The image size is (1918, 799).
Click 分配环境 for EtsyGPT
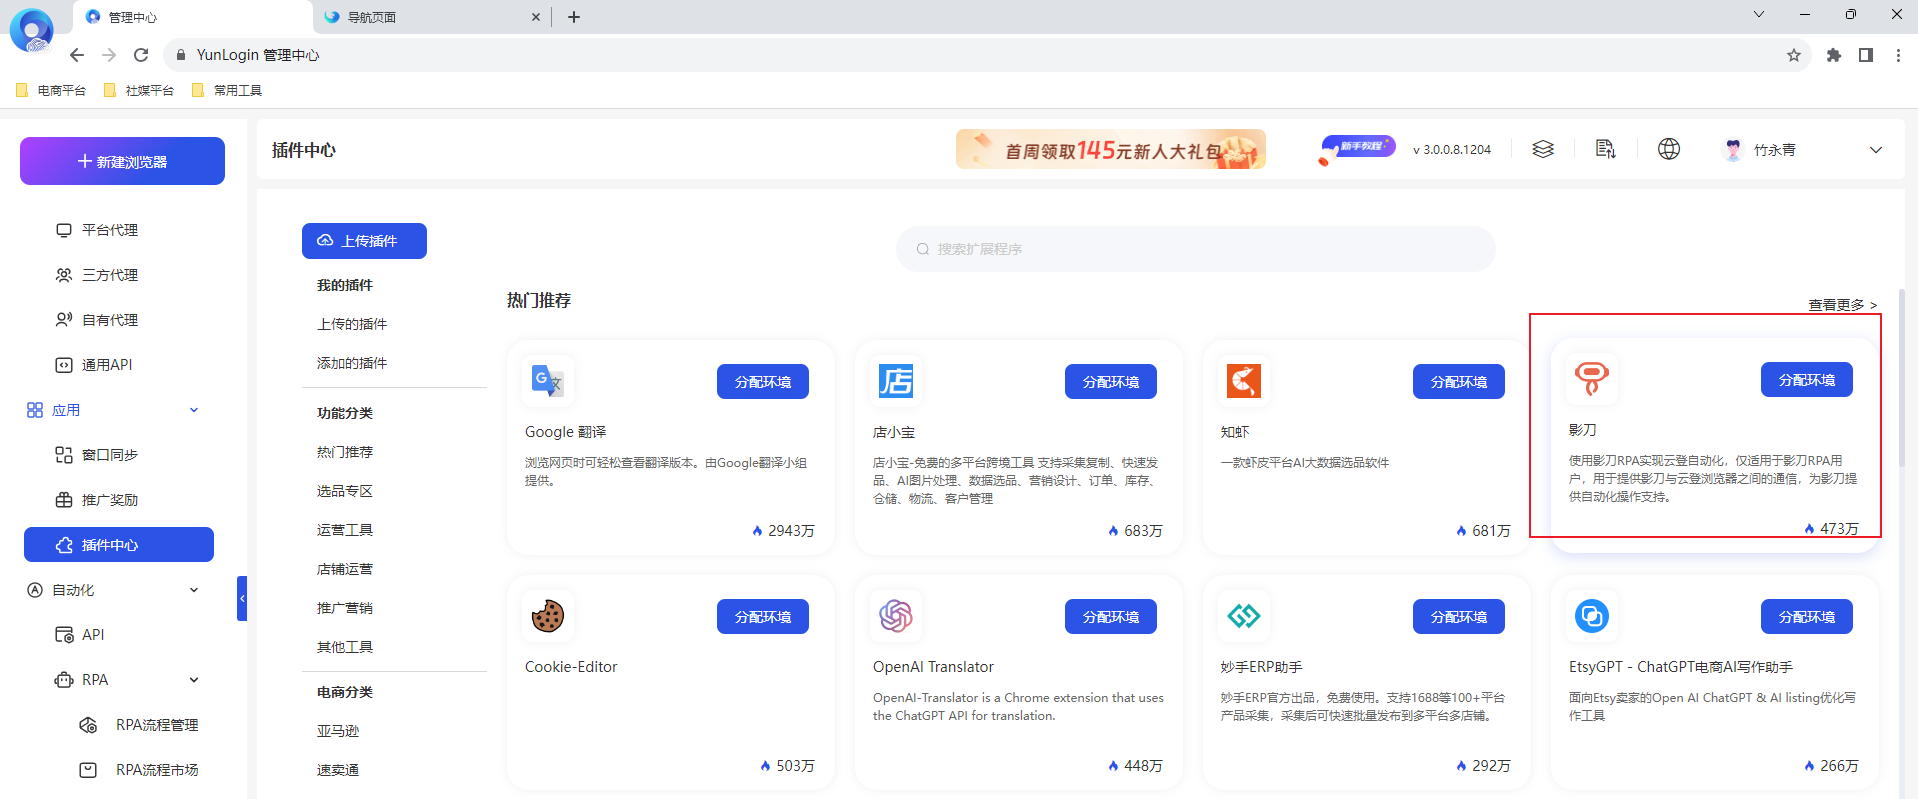click(x=1807, y=617)
